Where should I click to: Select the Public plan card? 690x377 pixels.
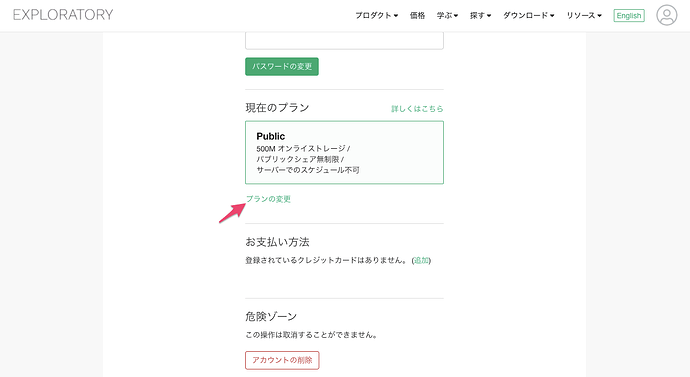click(x=344, y=153)
